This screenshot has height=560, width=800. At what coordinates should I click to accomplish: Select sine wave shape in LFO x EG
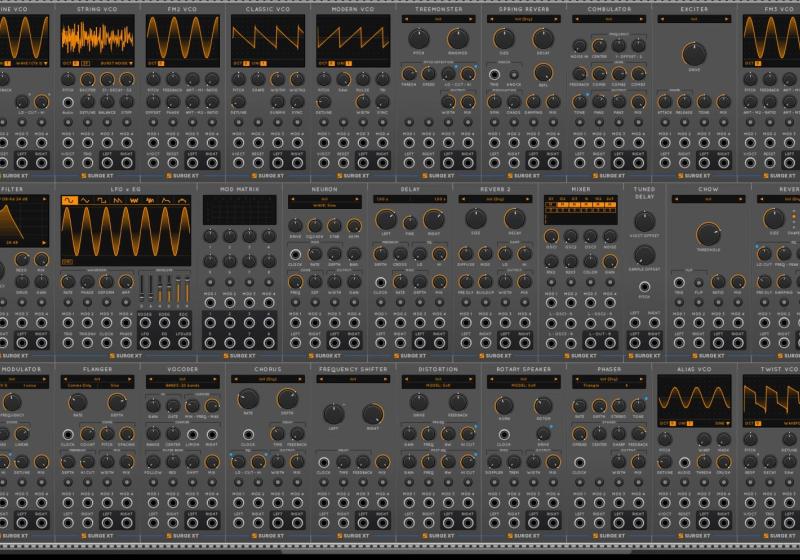68,200
